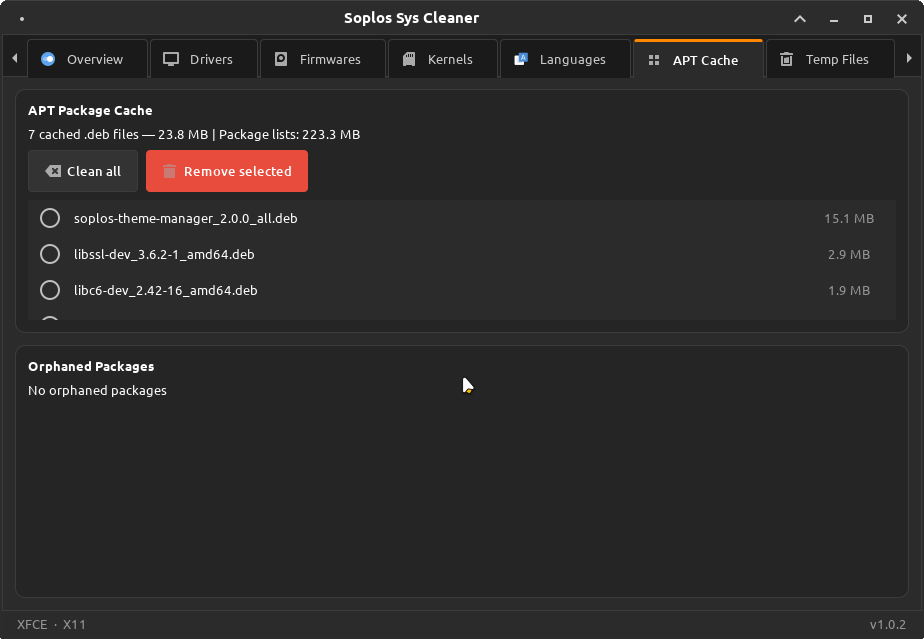Click the Clean all button
The width and height of the screenshot is (924, 639).
point(83,171)
